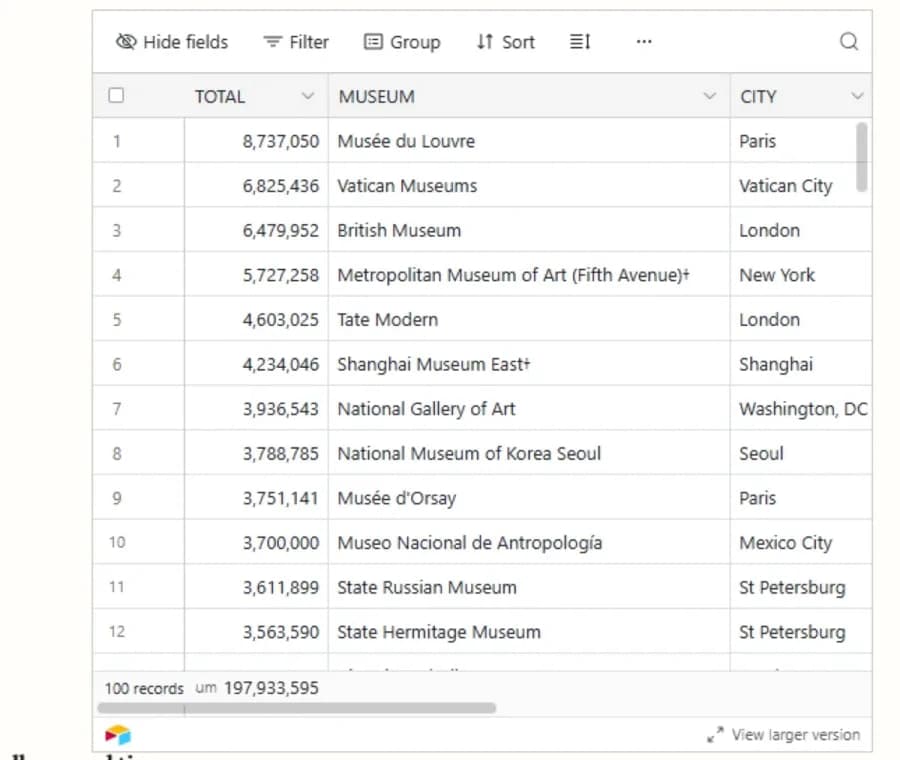
Task: Select Museo Nacional de Antropología cell
Action: [529, 542]
